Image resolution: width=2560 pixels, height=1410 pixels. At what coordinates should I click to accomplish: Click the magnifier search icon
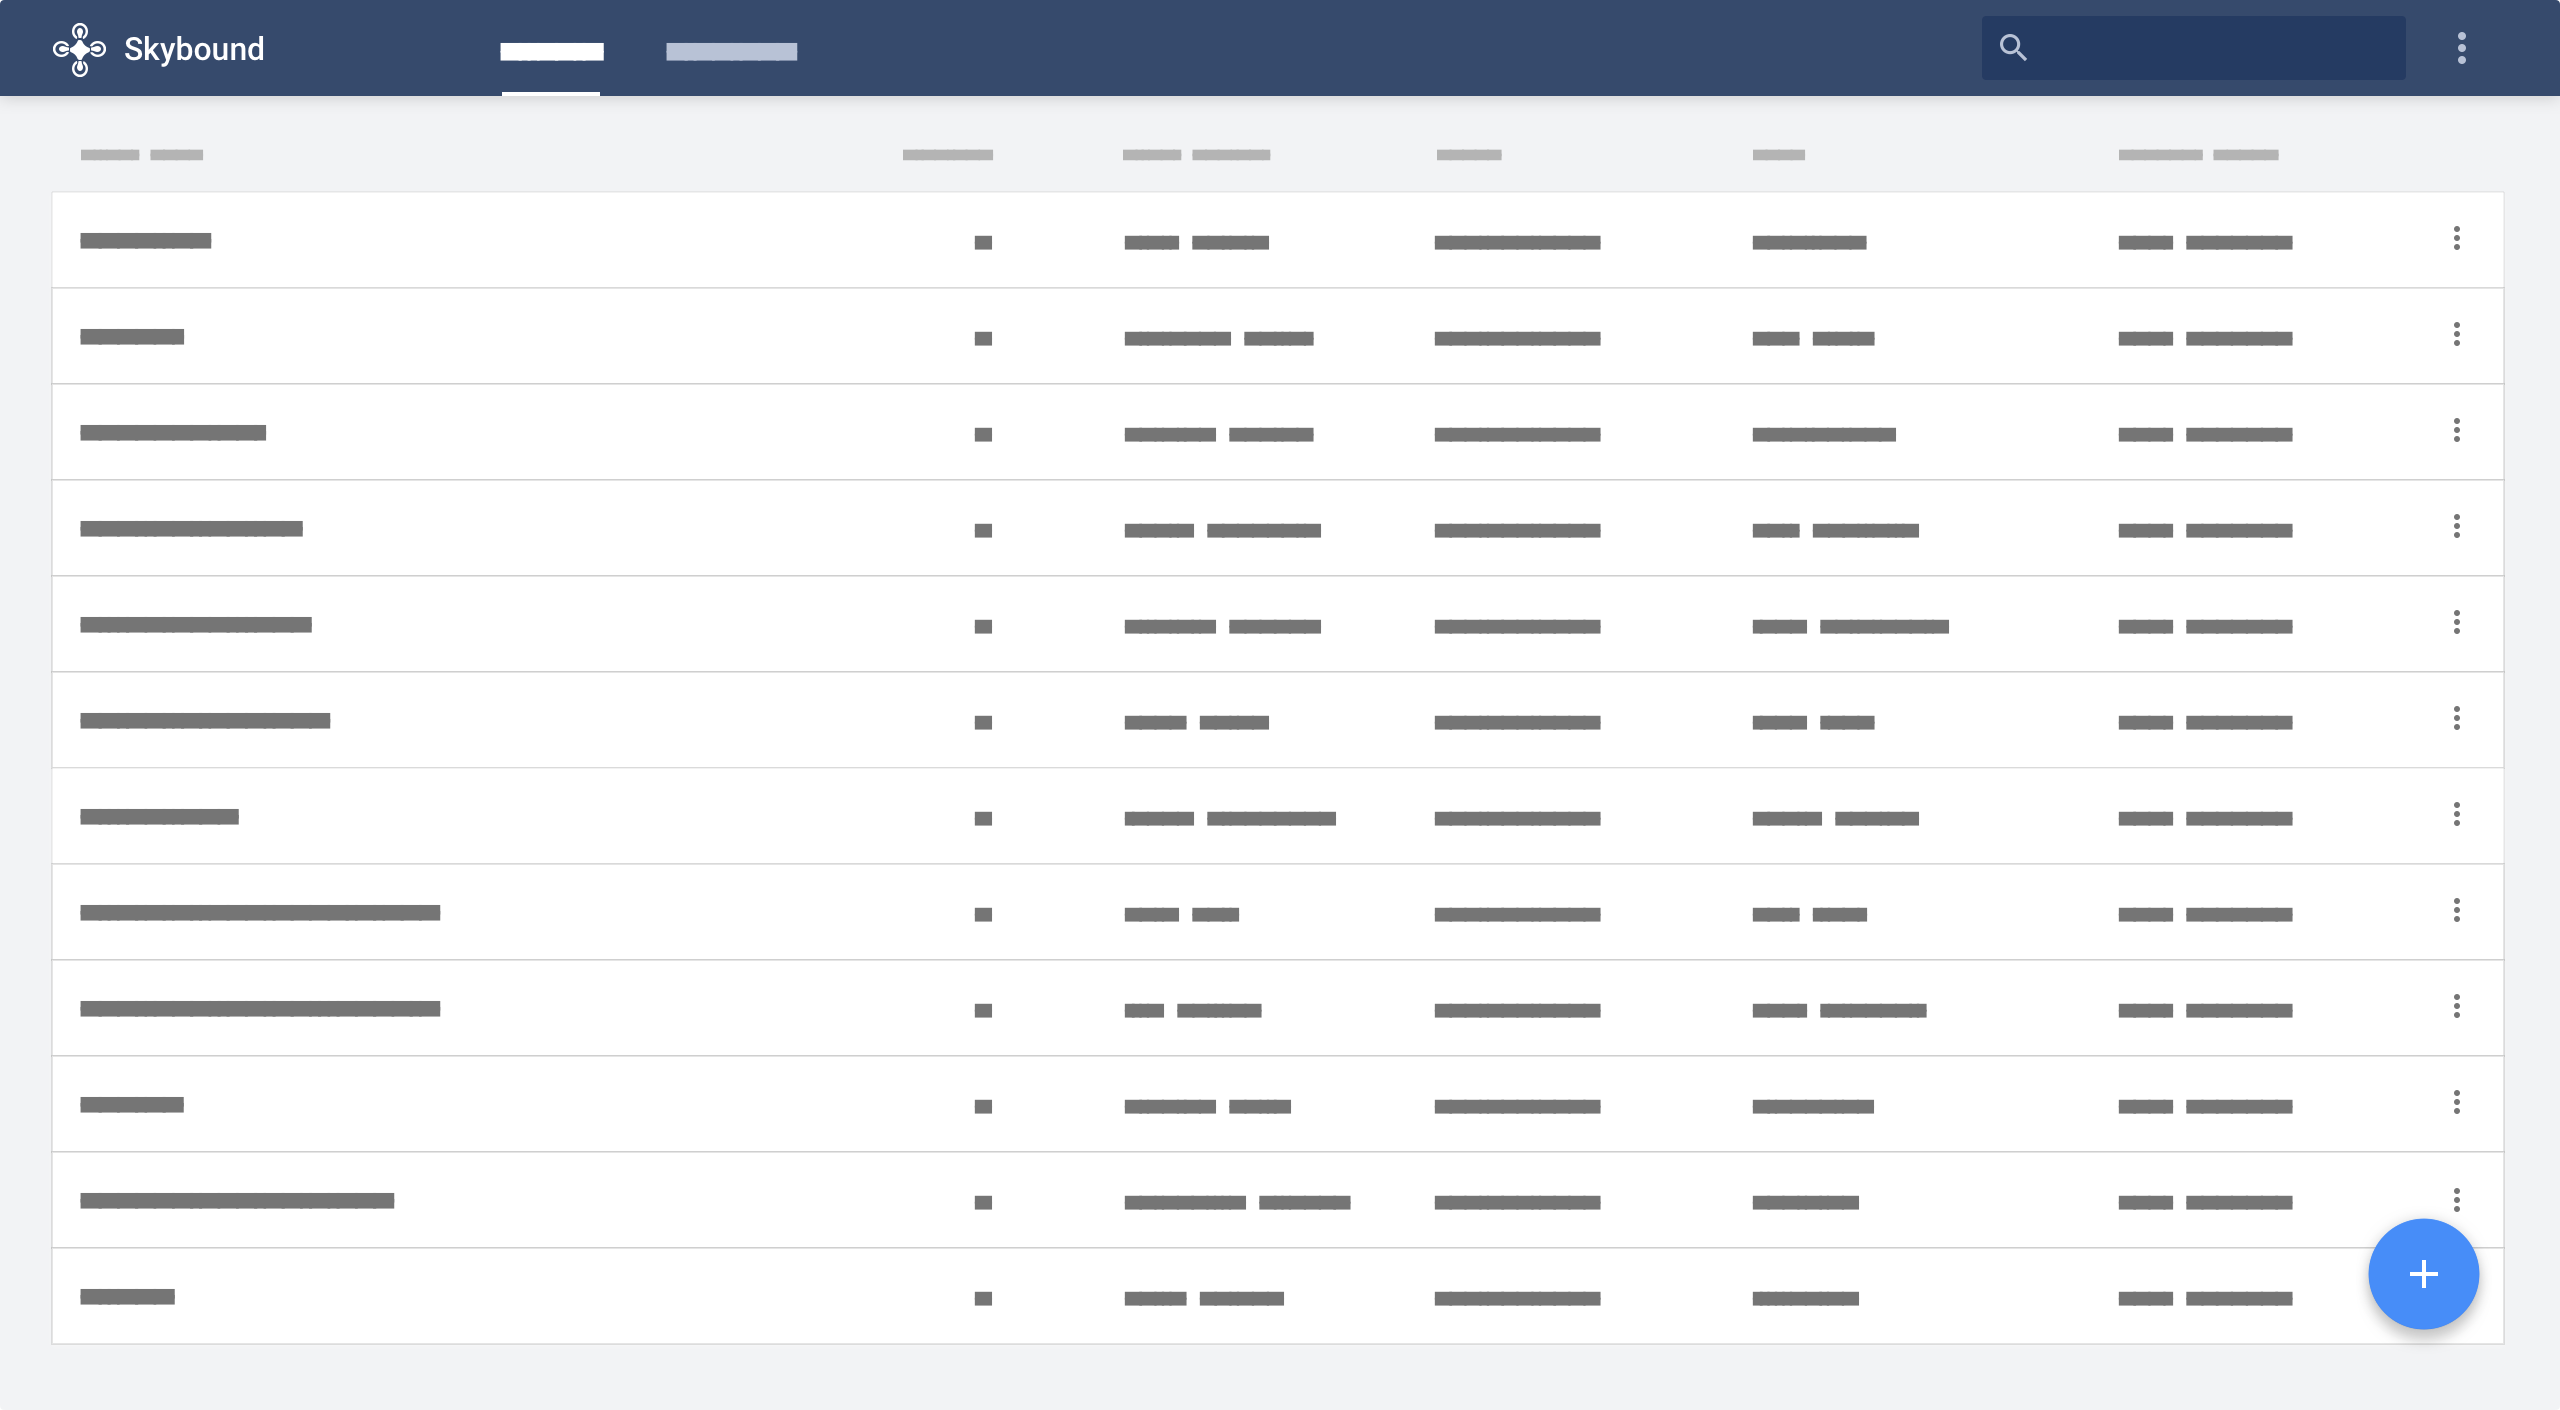pos(2013,48)
